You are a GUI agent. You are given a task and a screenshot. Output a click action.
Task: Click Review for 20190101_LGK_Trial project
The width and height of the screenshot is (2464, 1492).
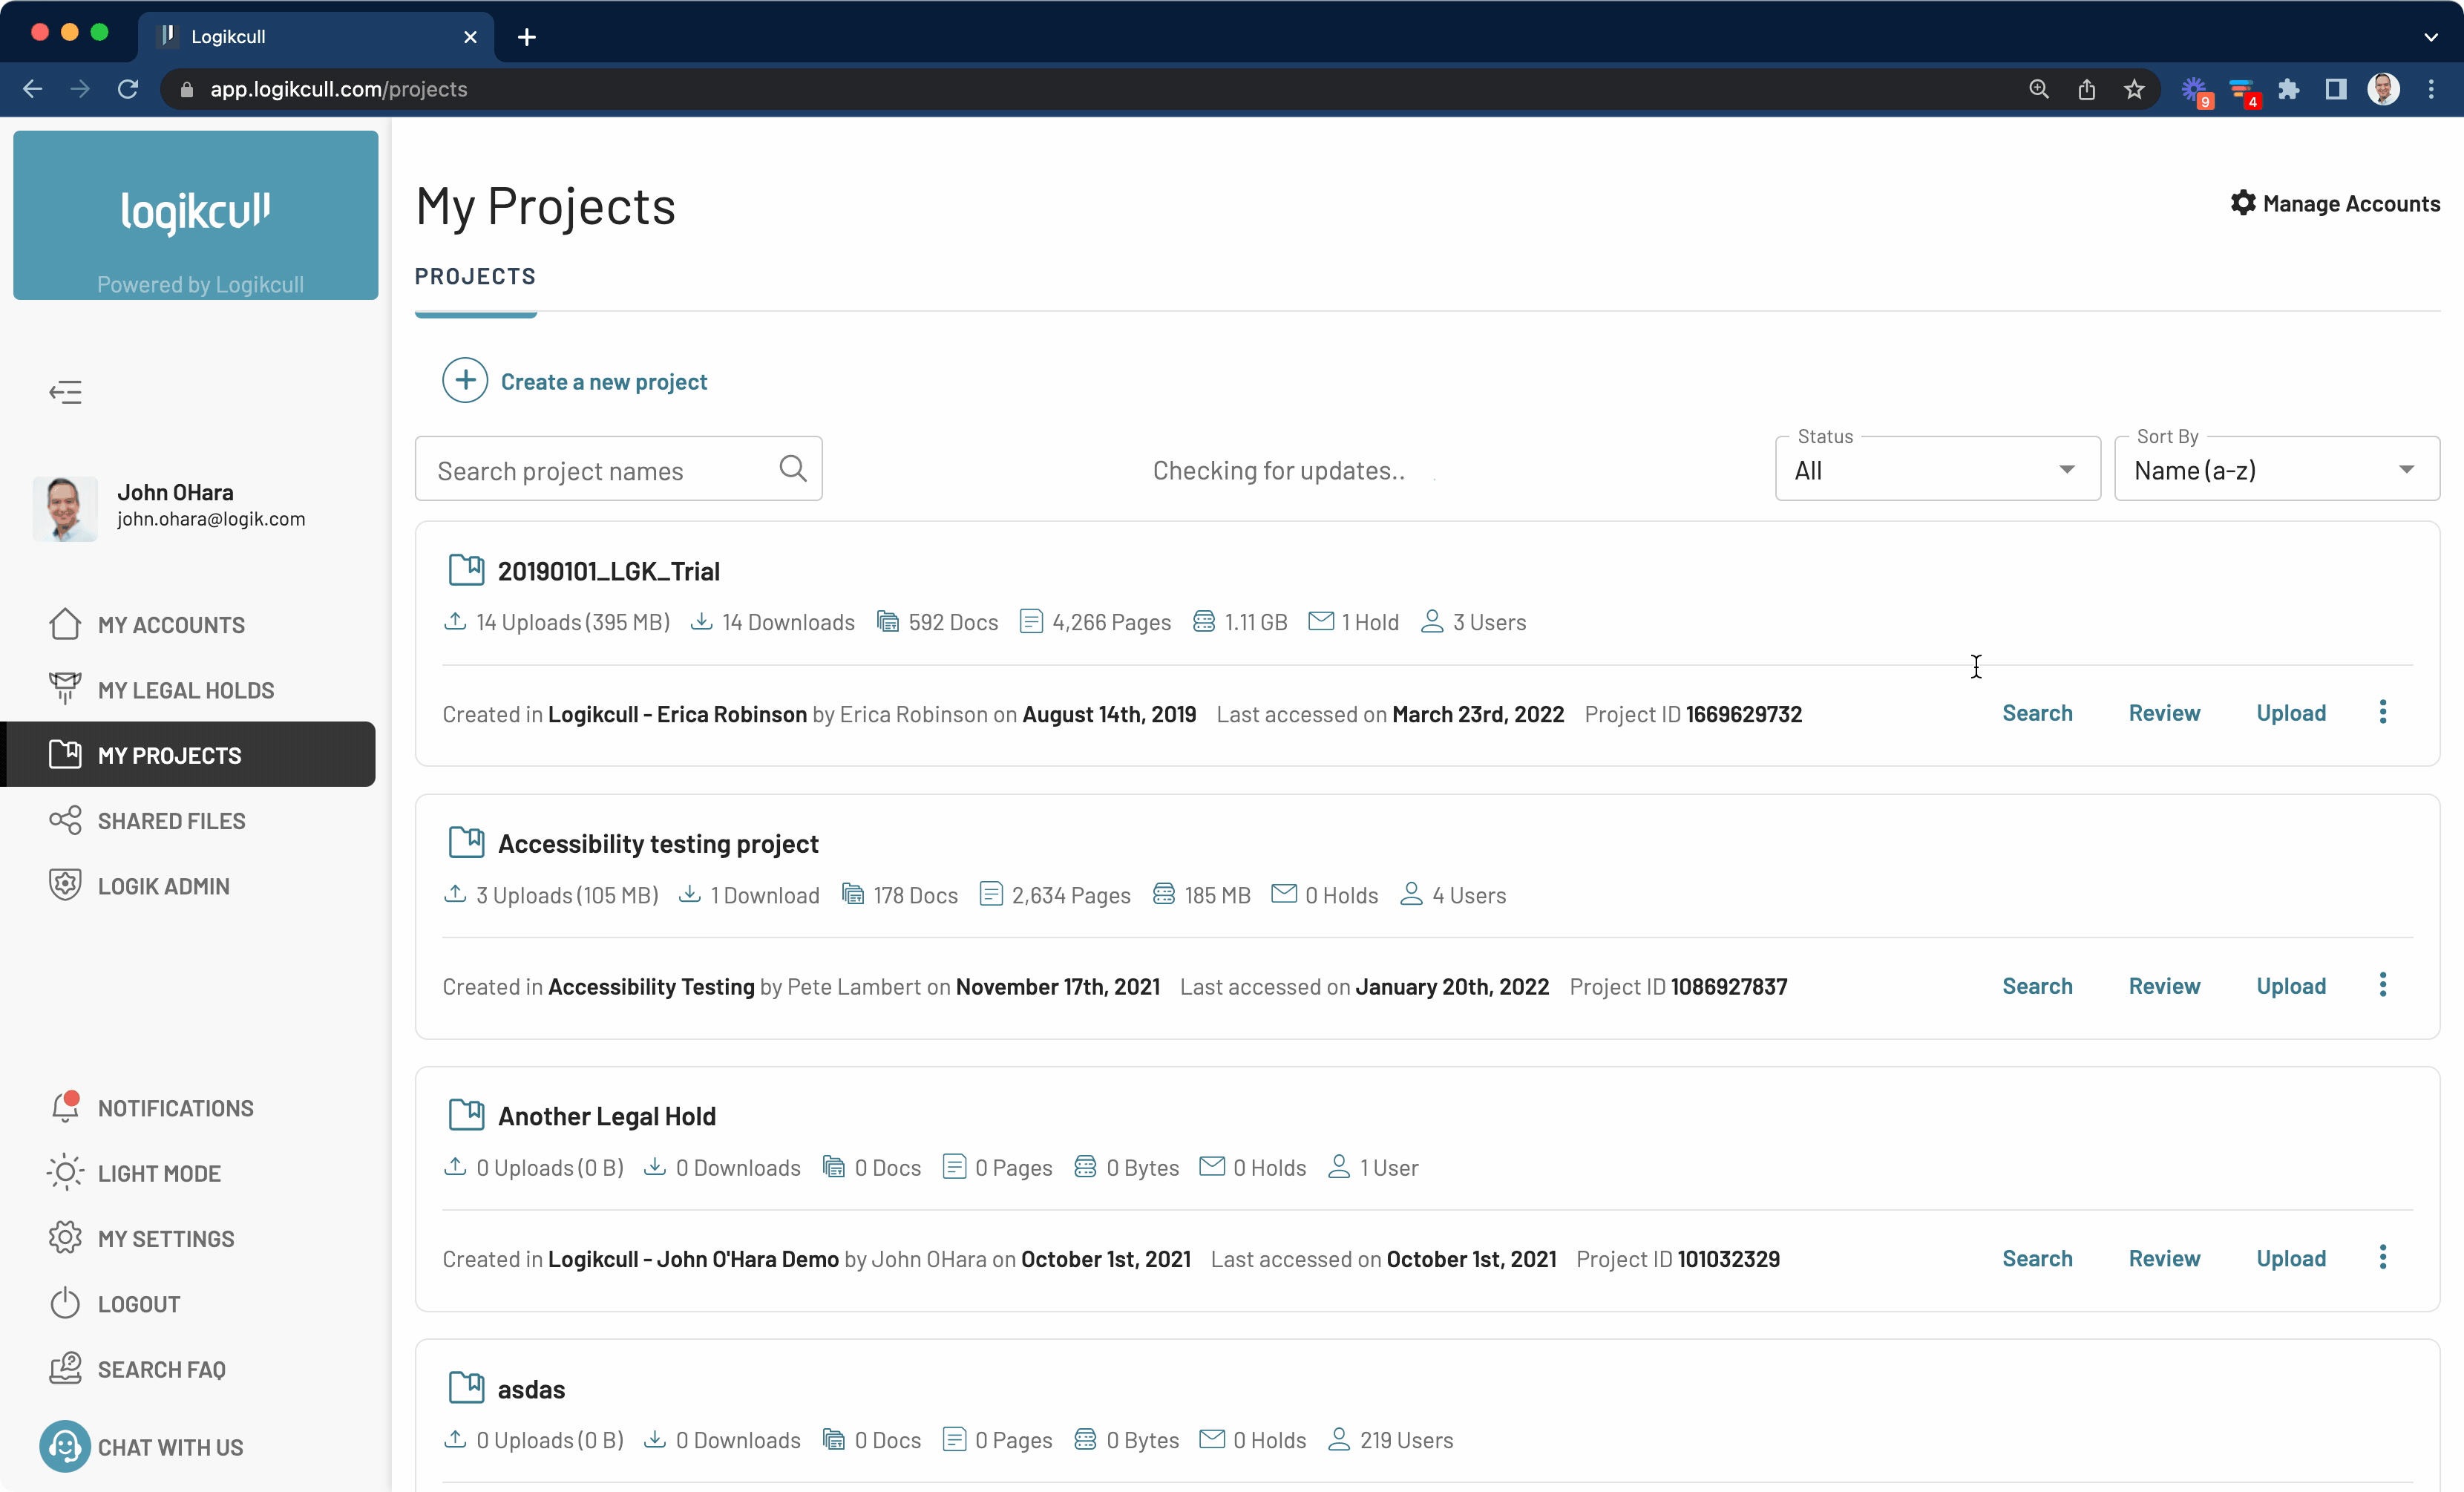(2164, 713)
